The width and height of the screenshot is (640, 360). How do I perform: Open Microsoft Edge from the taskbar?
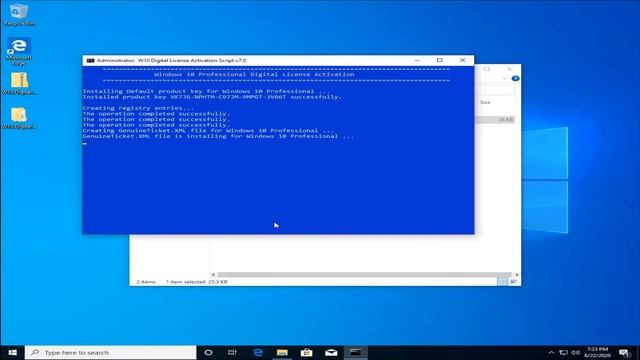tap(258, 352)
